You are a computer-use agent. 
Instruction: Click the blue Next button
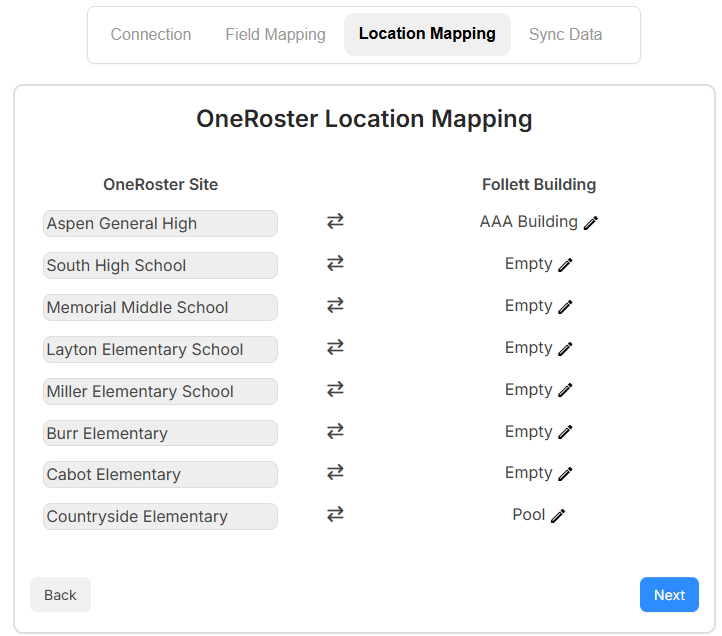[669, 595]
